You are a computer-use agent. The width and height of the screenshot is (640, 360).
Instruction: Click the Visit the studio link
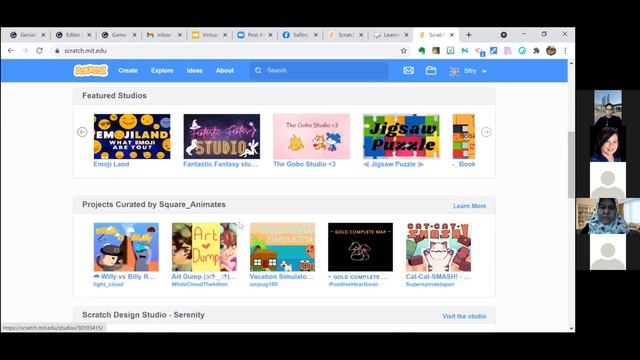464,316
